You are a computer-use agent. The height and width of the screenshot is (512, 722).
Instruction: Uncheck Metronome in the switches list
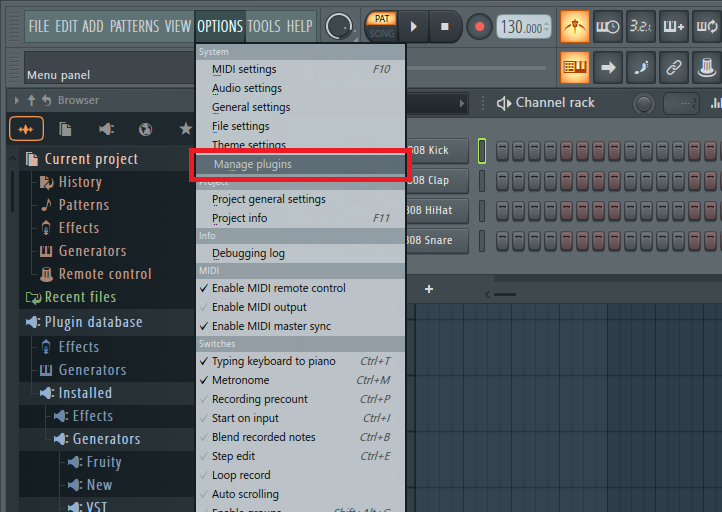(x=240, y=380)
